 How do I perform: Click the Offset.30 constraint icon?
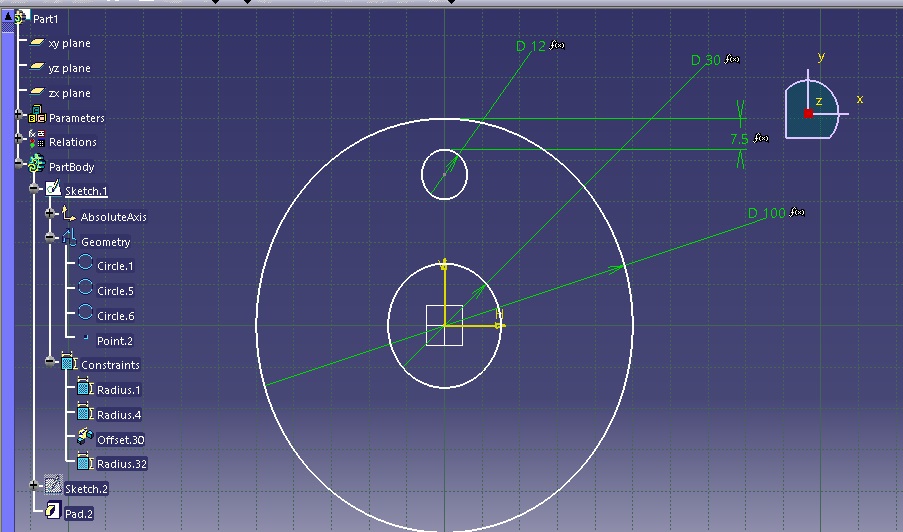coord(85,439)
